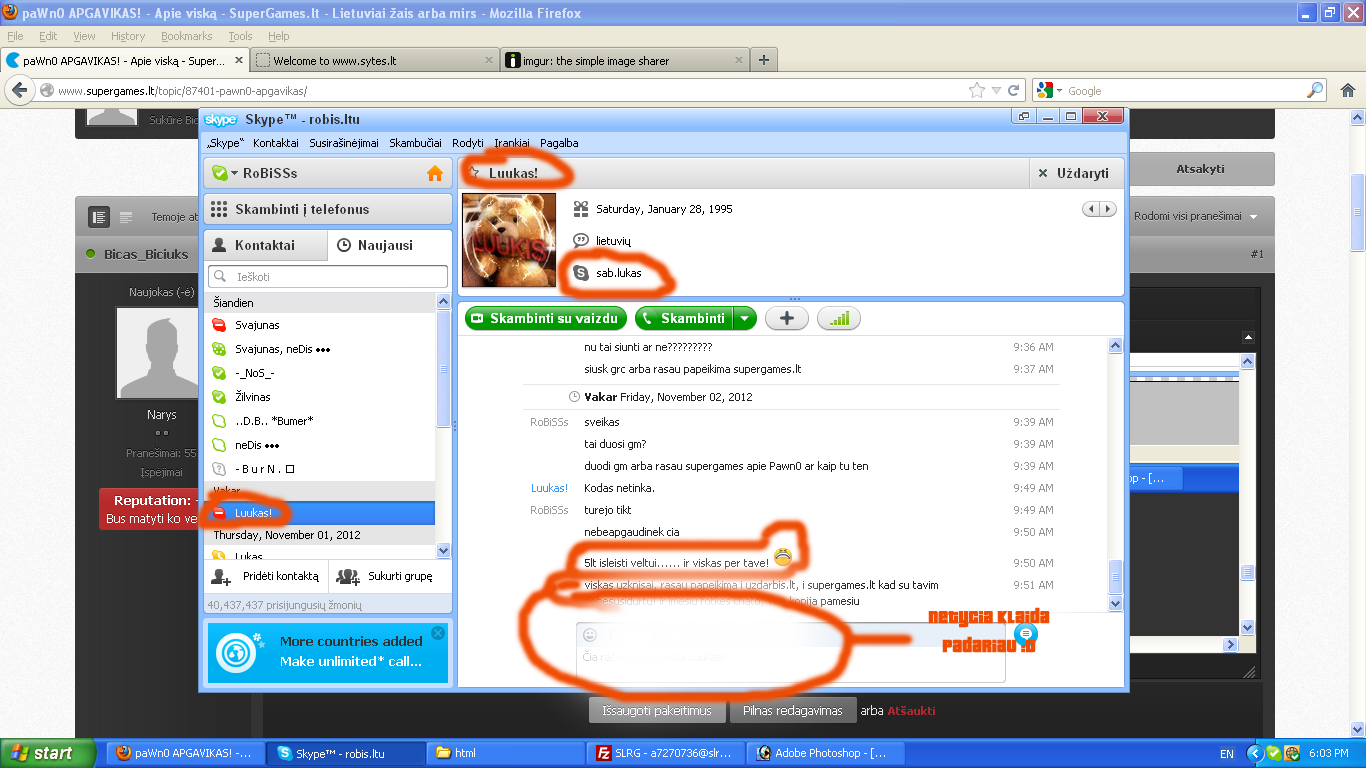Viewport: 1366px width, 768px height.
Task: Select the Svajunas conversation
Action: tap(320, 325)
